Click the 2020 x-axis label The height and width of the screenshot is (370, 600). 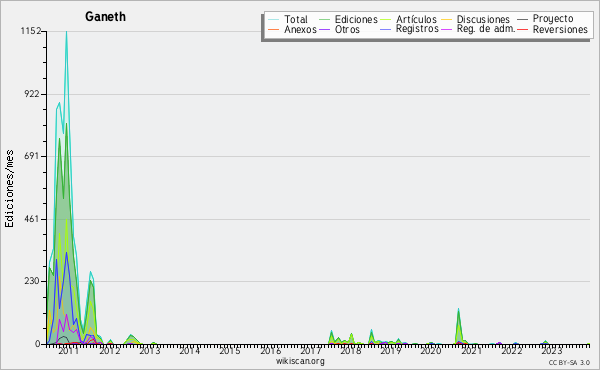point(431,351)
